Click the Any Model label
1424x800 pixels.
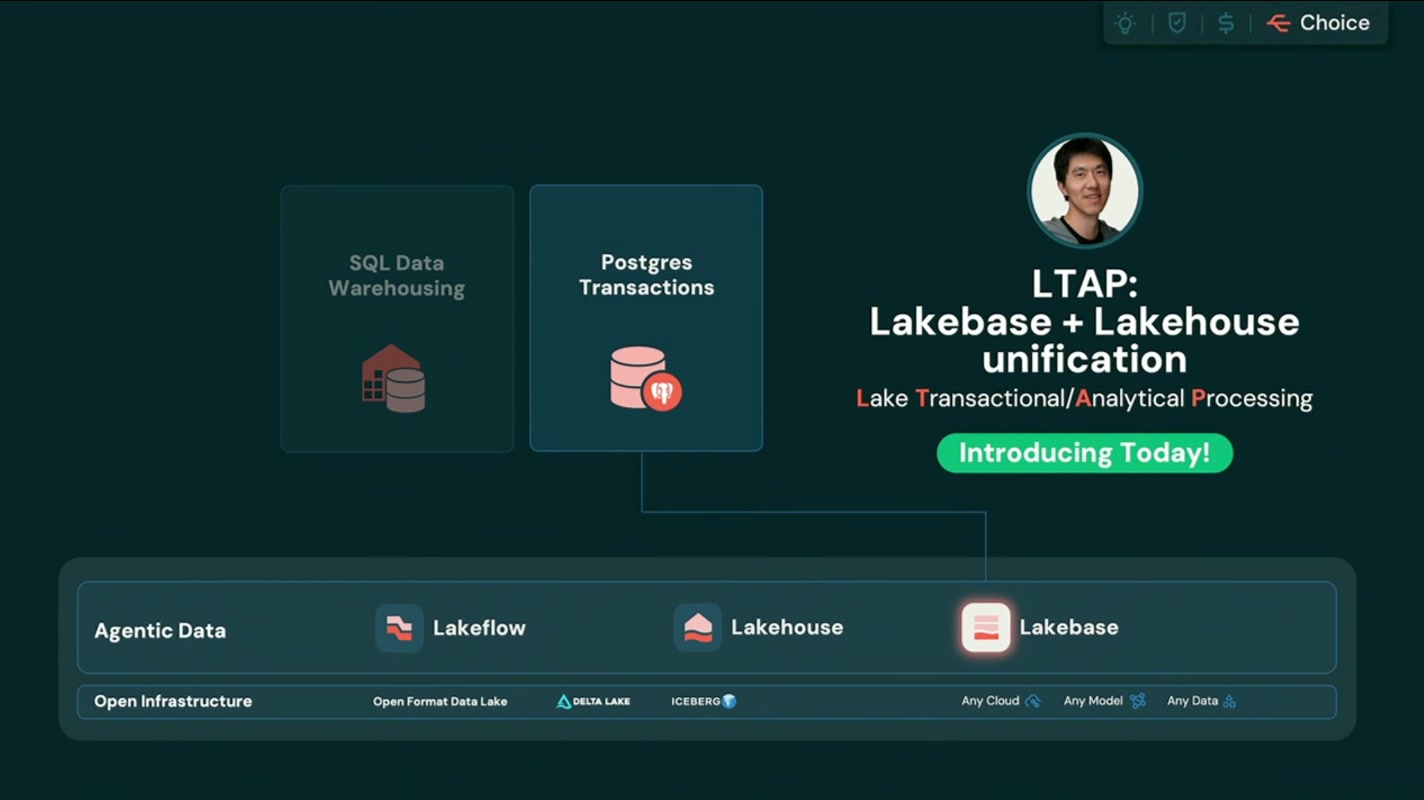click(x=1093, y=701)
